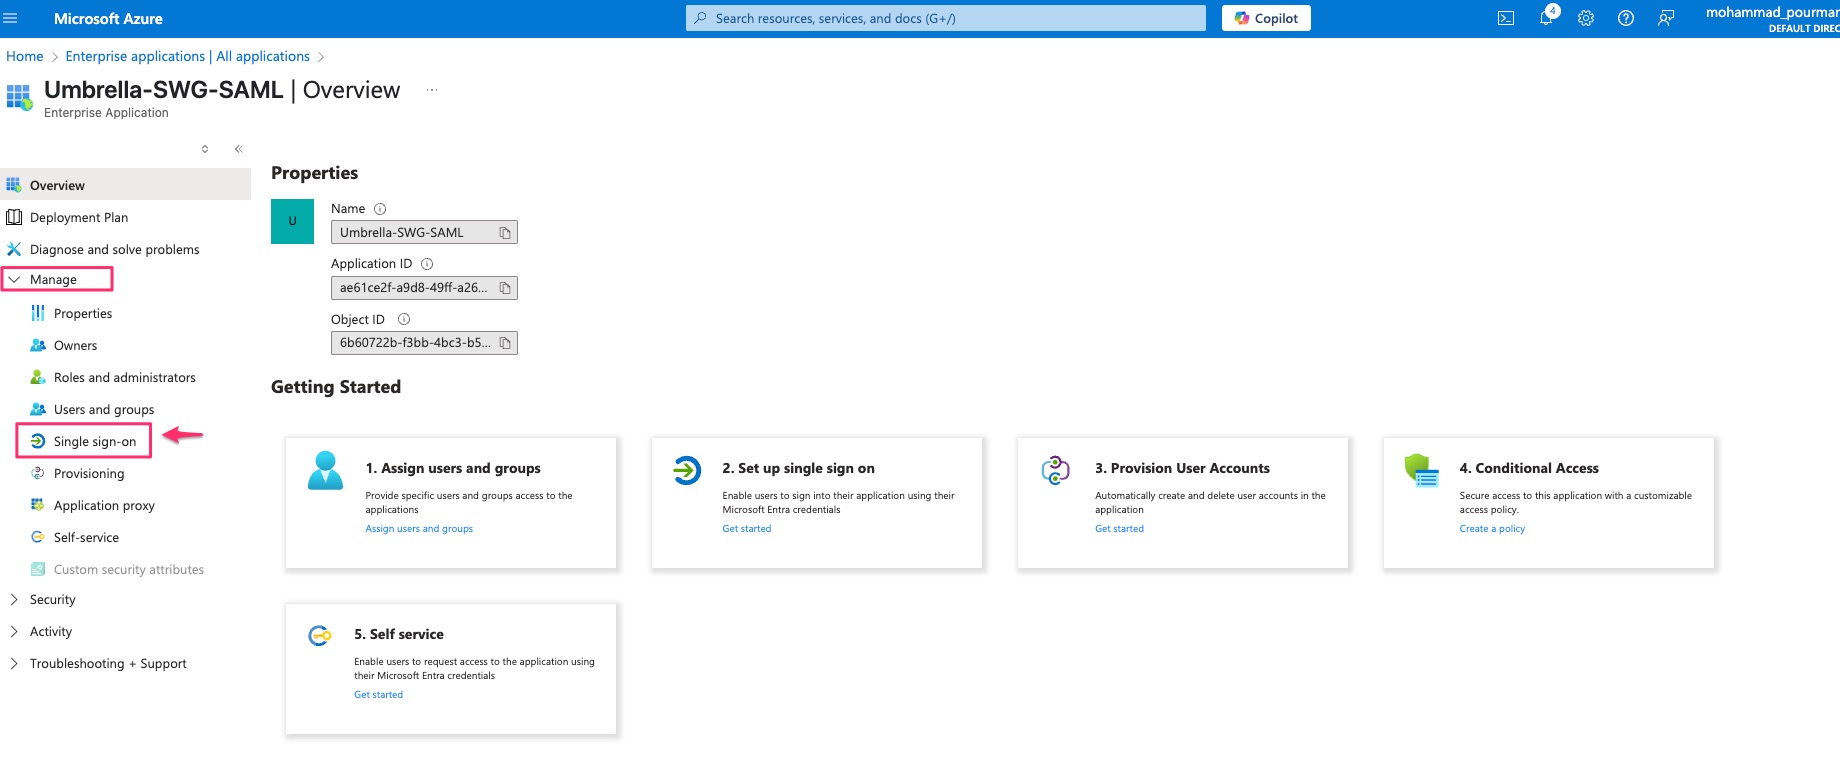Click the Provision User Accounts card icon

[x=1055, y=469]
